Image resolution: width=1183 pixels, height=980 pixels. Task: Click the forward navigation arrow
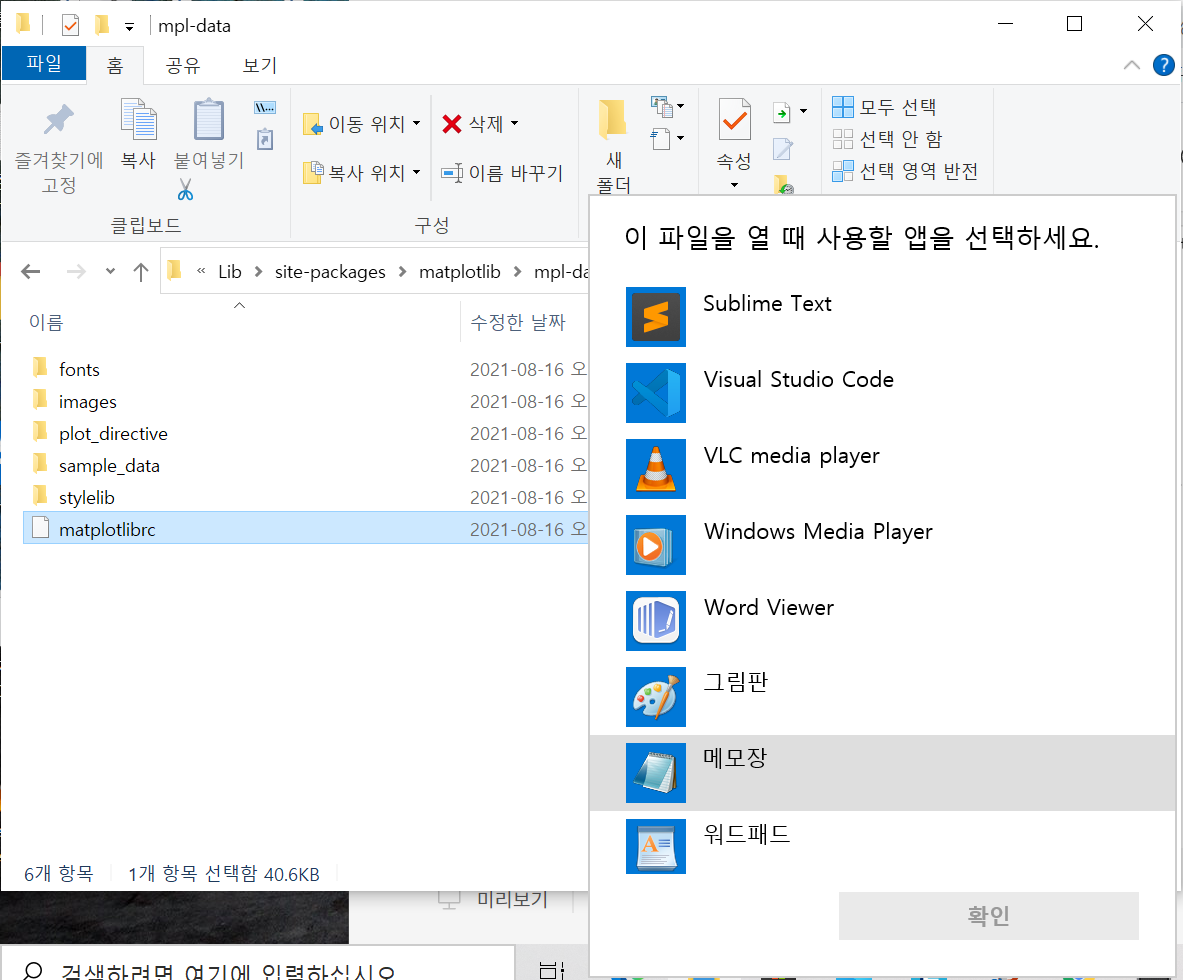76,272
